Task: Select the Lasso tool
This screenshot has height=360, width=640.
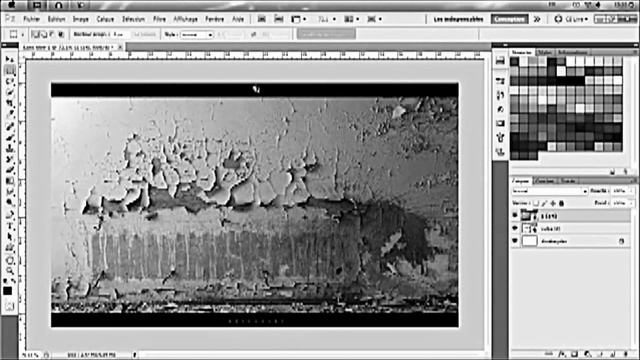Action: point(9,81)
